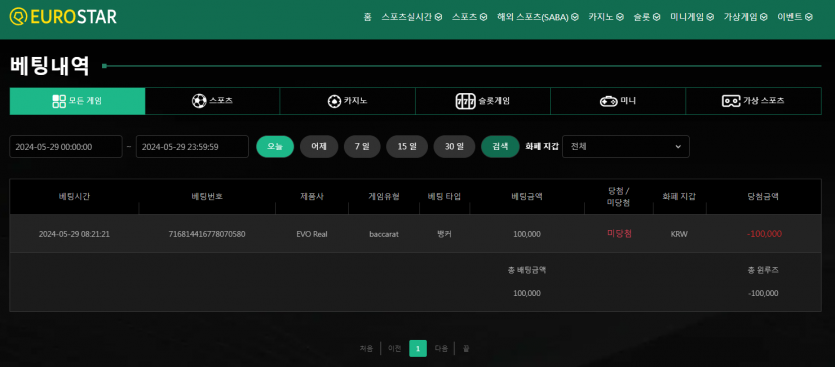
Task: Switch to the 카지노 history tab
Action: point(347,101)
